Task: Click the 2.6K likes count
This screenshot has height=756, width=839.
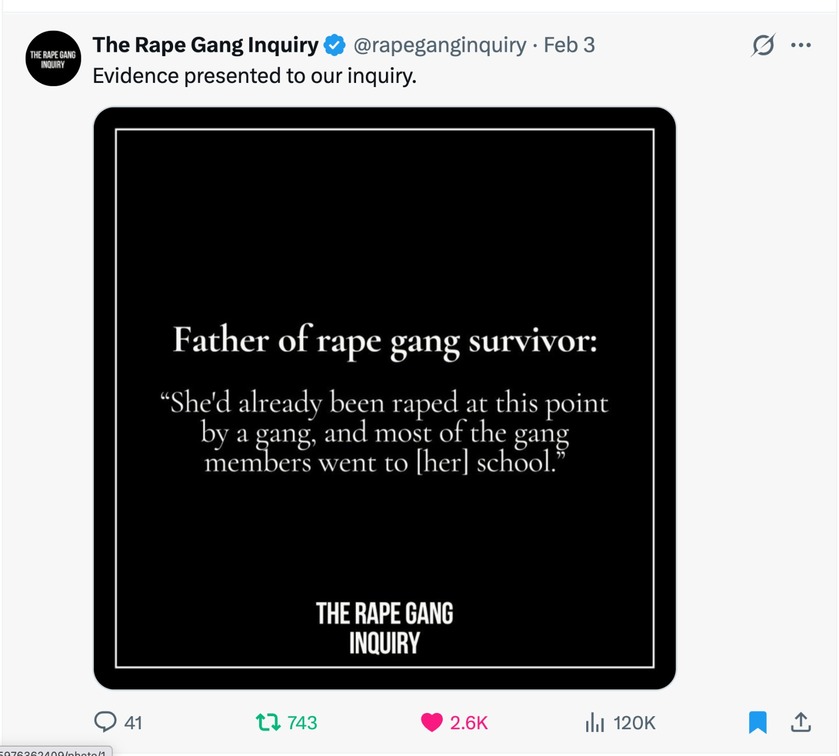Action: (x=468, y=722)
